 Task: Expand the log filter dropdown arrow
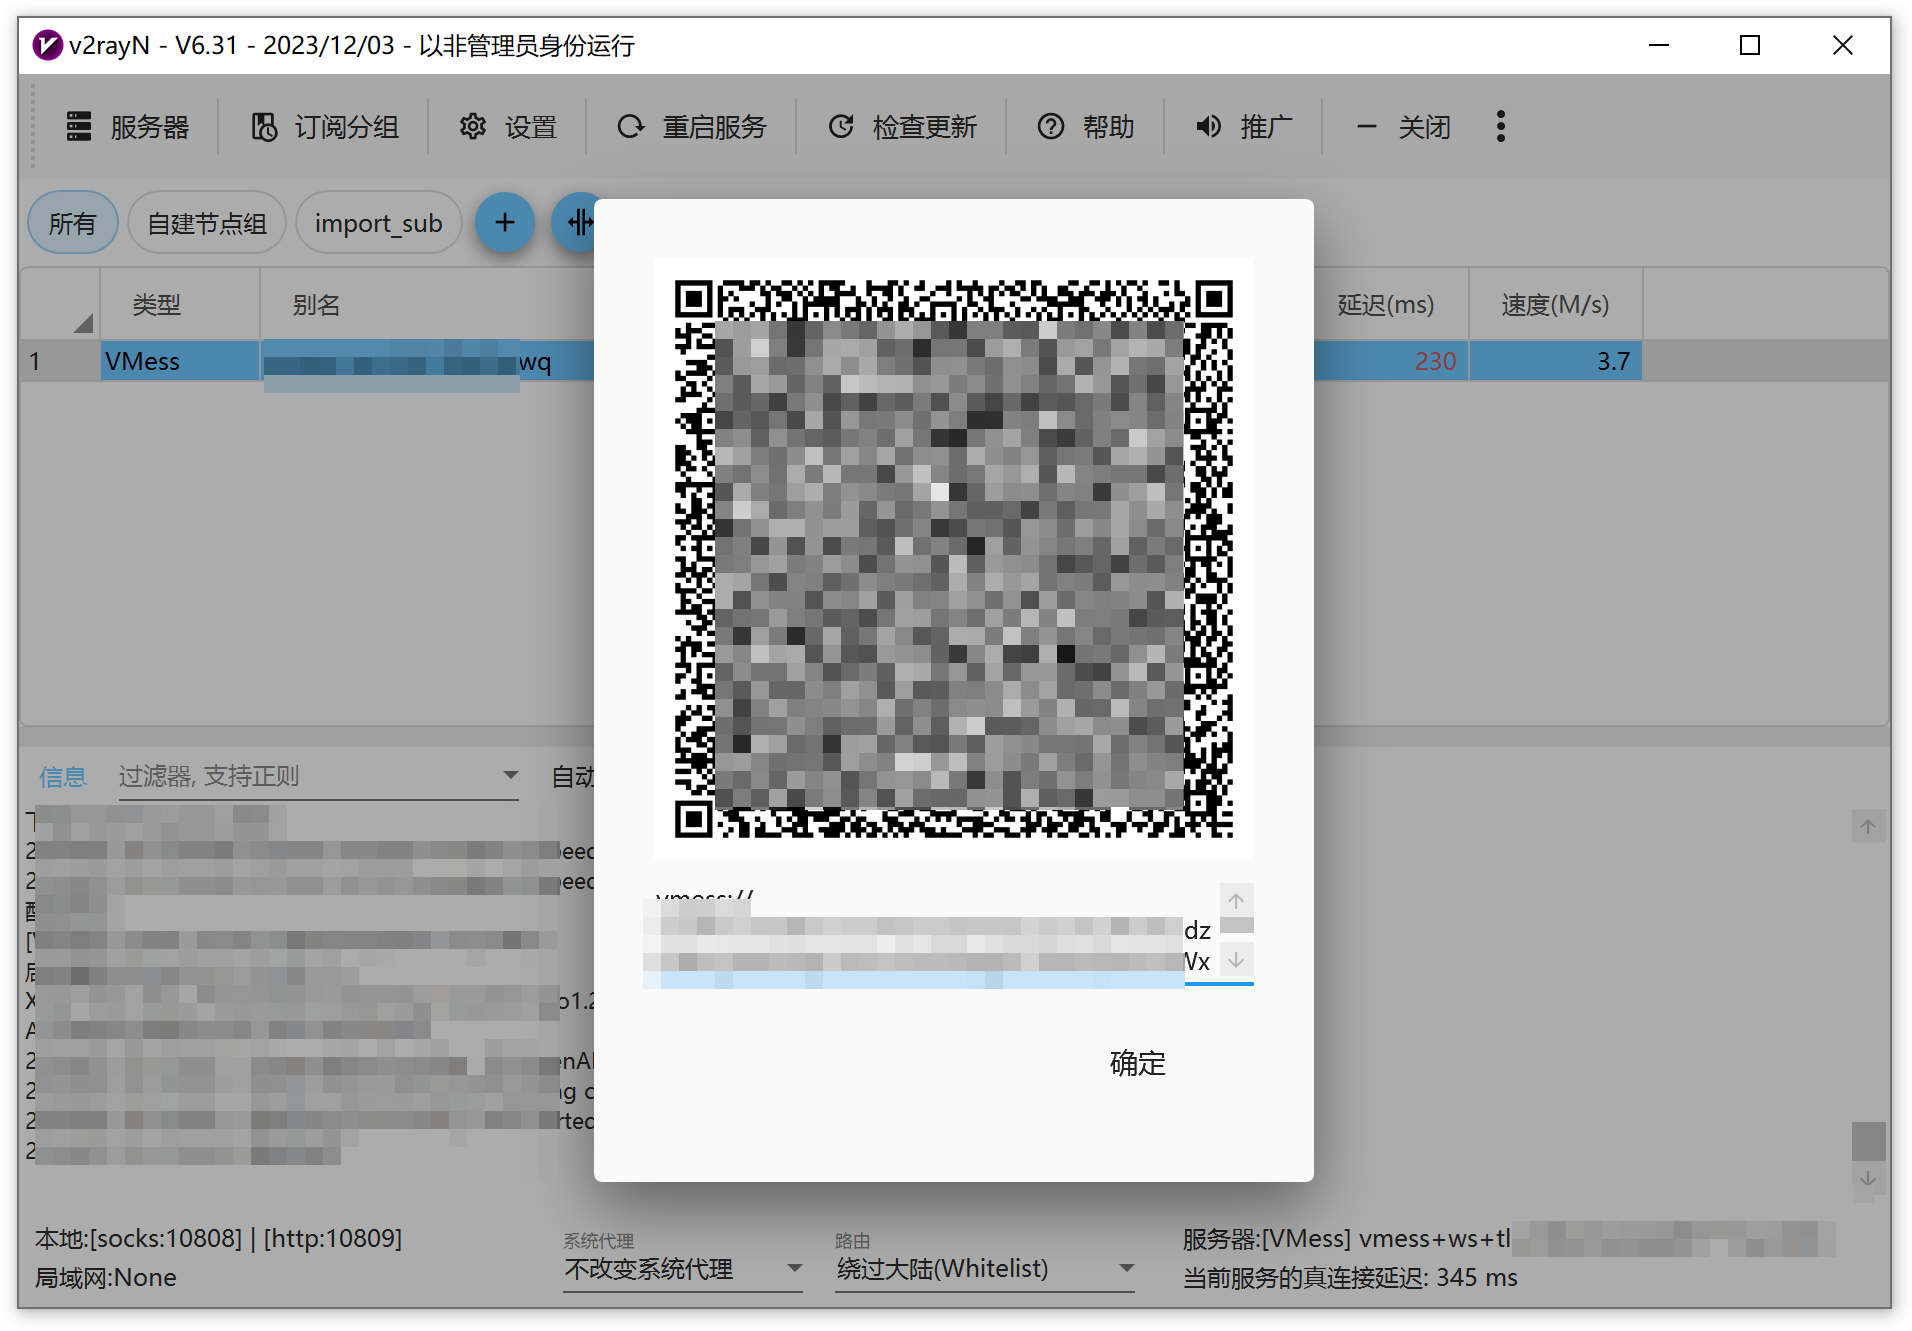click(510, 776)
